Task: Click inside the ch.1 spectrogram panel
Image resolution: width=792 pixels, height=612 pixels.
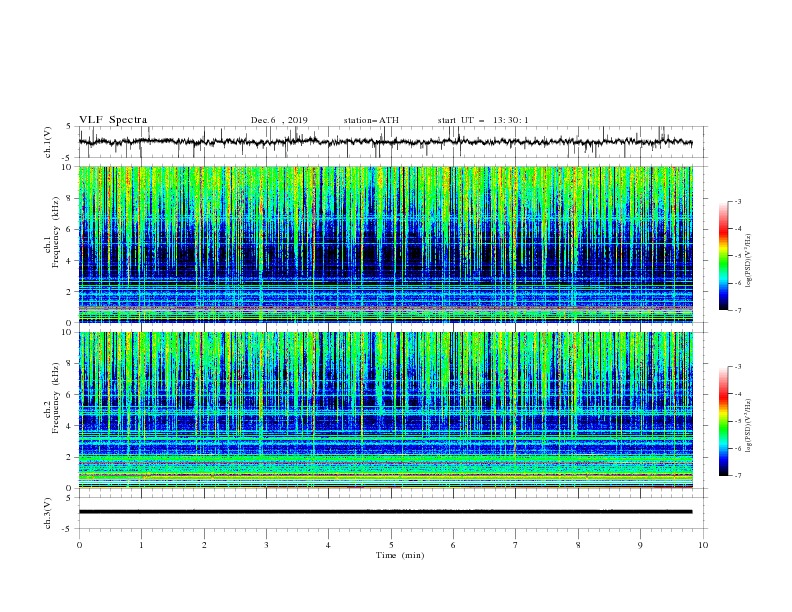Action: point(385,244)
